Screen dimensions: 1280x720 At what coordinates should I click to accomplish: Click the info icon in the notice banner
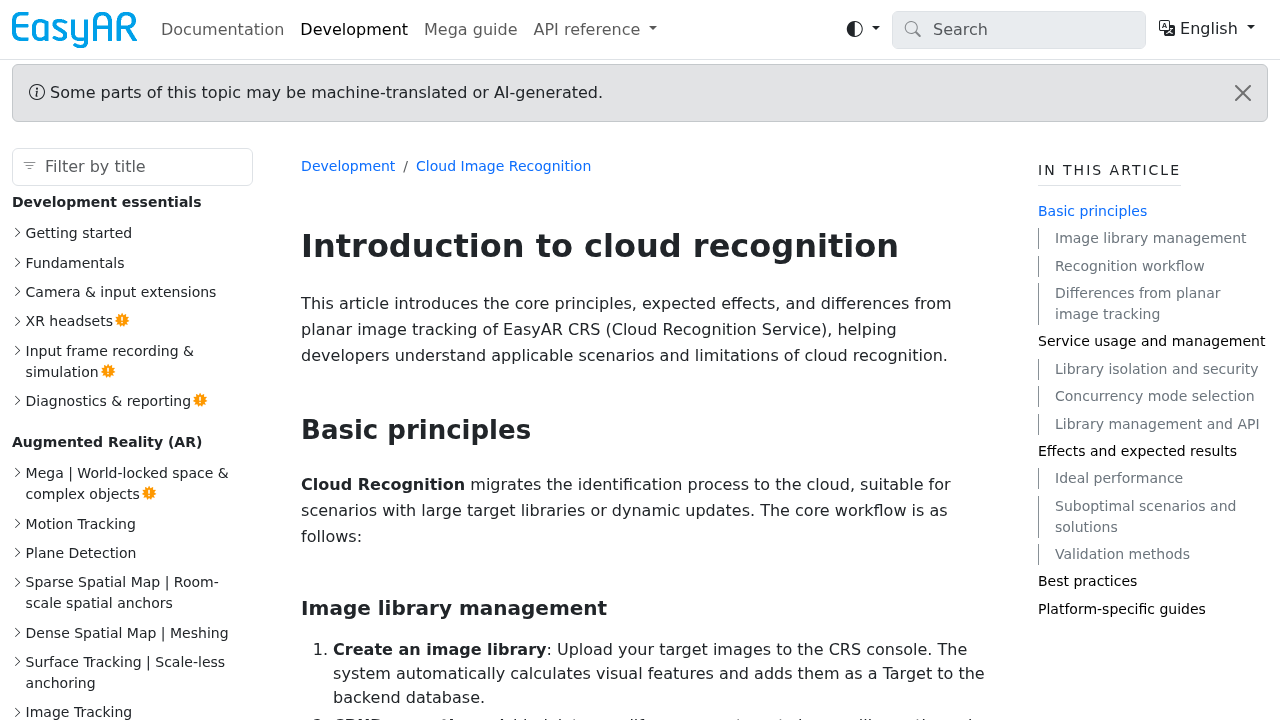coord(37,92)
